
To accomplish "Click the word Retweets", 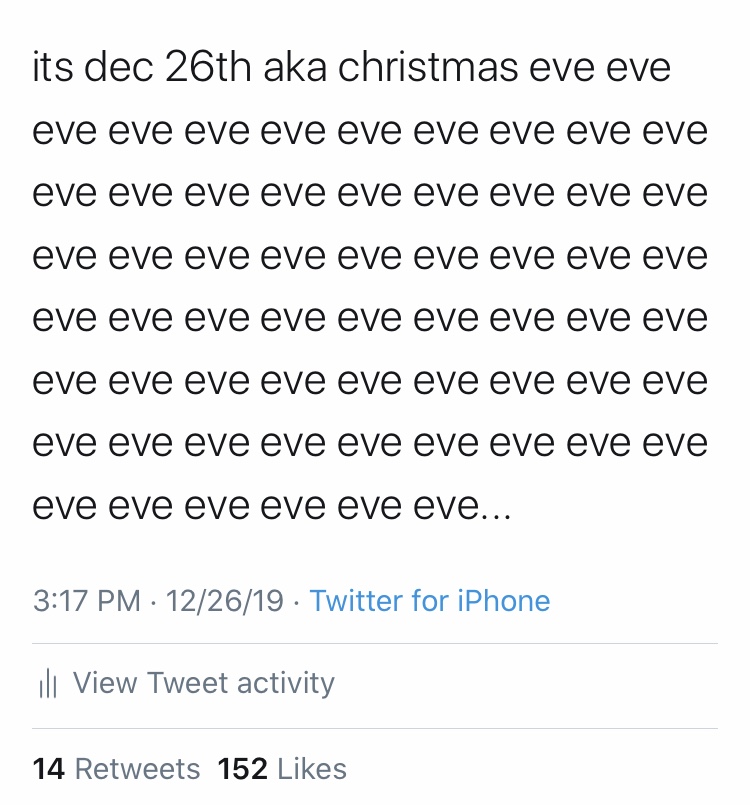I will (138, 769).
